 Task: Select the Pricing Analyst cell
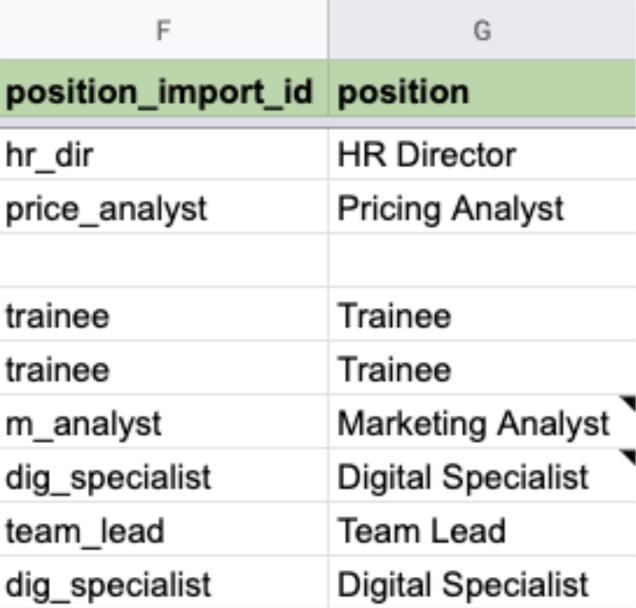[x=482, y=207]
